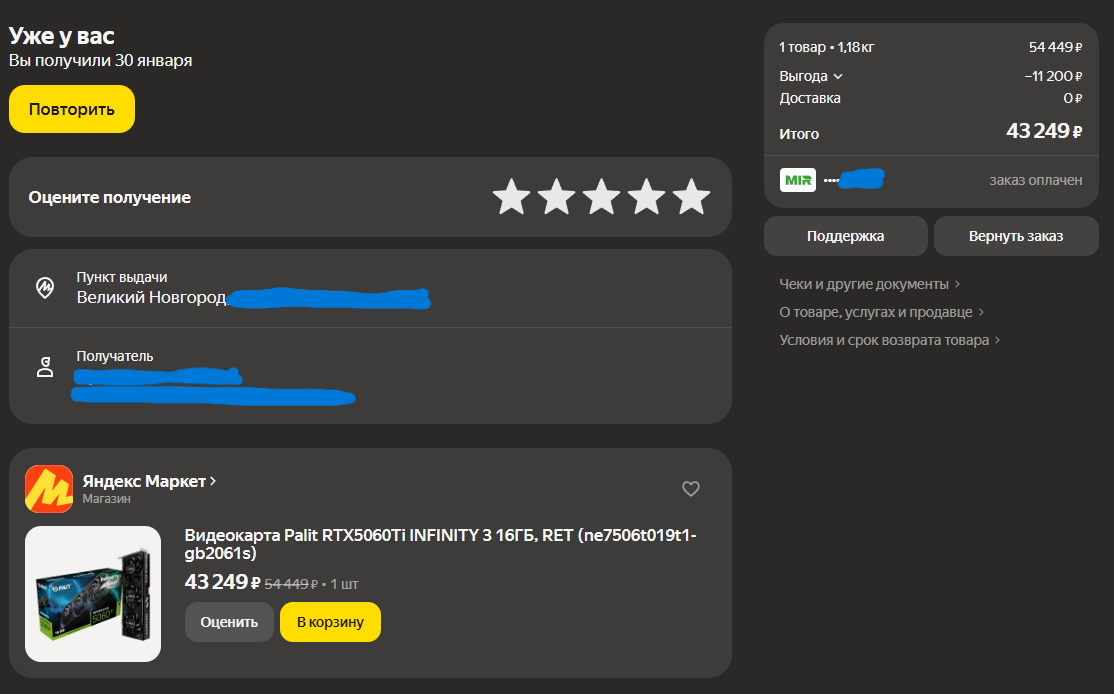Add the video card В корзину
This screenshot has height=694, width=1114.
click(330, 622)
